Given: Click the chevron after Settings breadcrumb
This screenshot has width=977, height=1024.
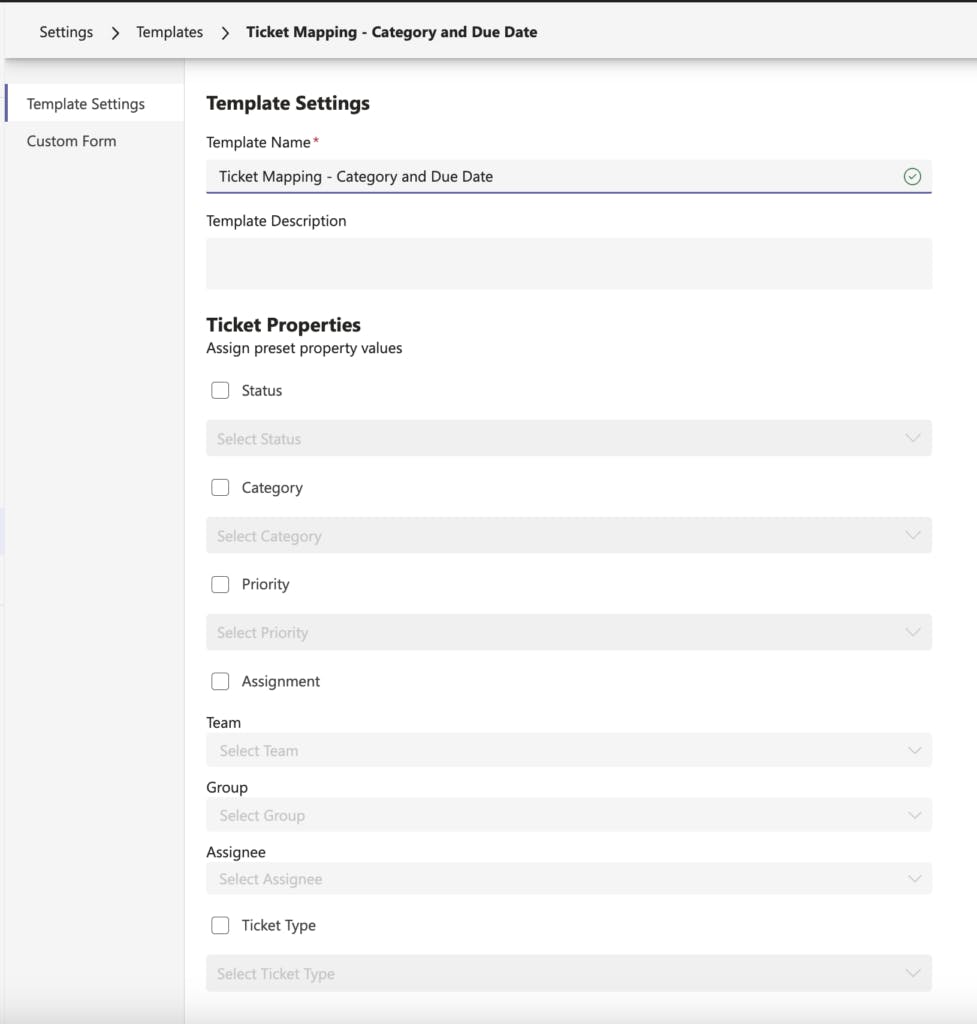Looking at the screenshot, I should [x=115, y=32].
